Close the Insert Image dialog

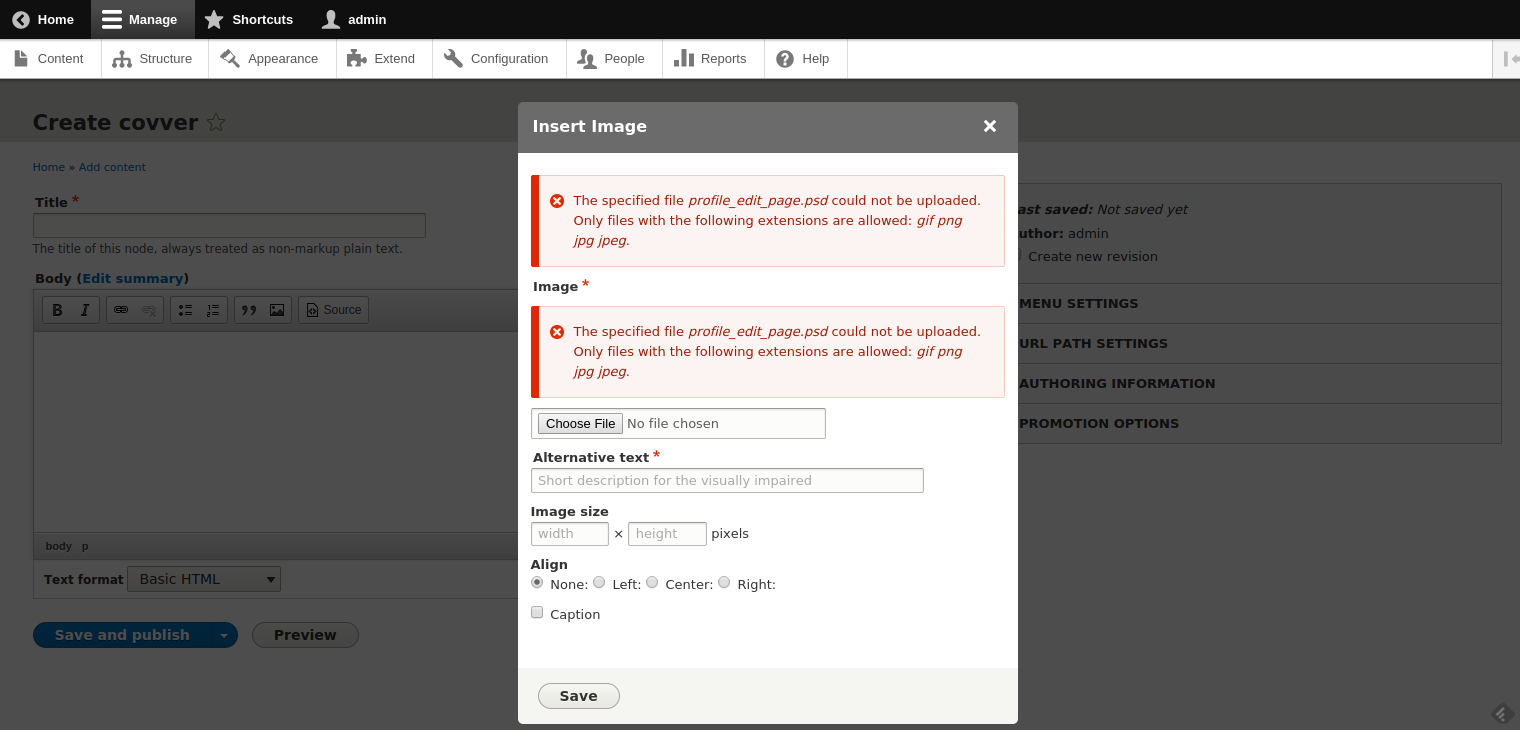[990, 126]
